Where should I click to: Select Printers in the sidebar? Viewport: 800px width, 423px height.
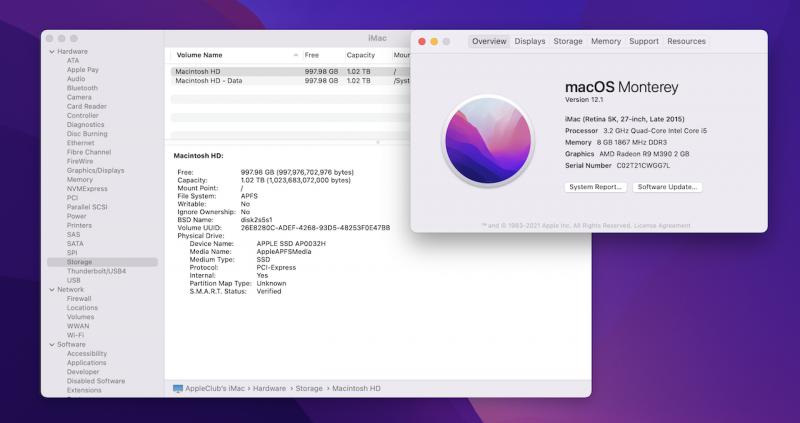(79, 226)
